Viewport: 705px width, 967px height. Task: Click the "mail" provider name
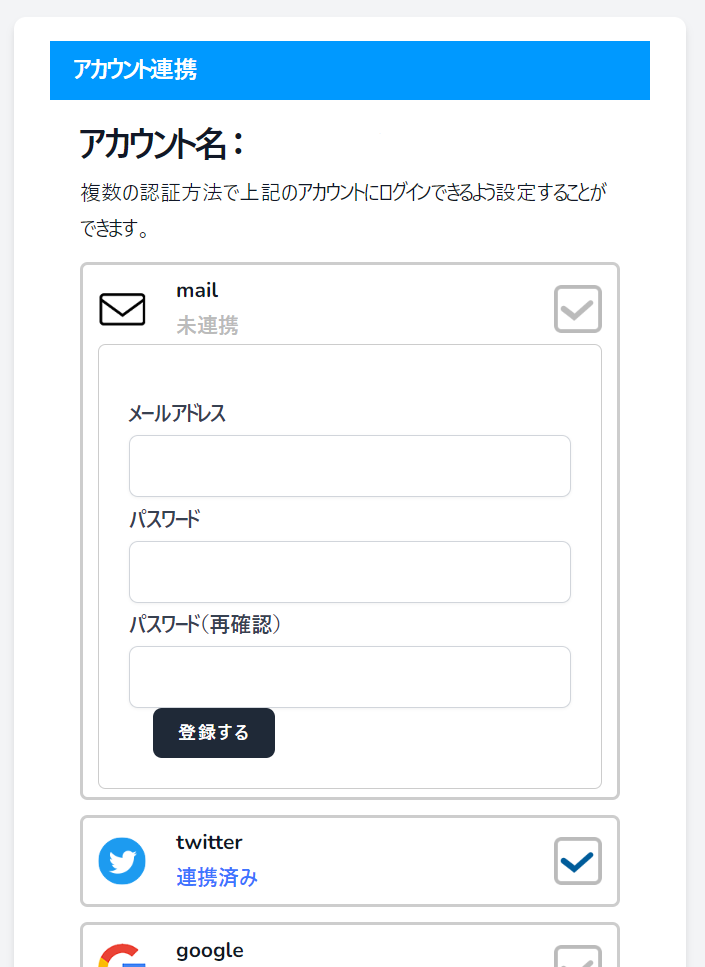click(x=197, y=291)
